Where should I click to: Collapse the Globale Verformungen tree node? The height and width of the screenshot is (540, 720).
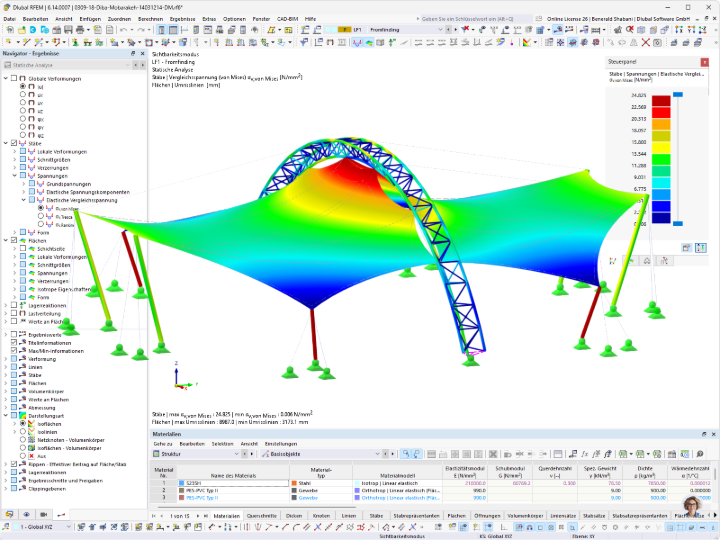6,79
